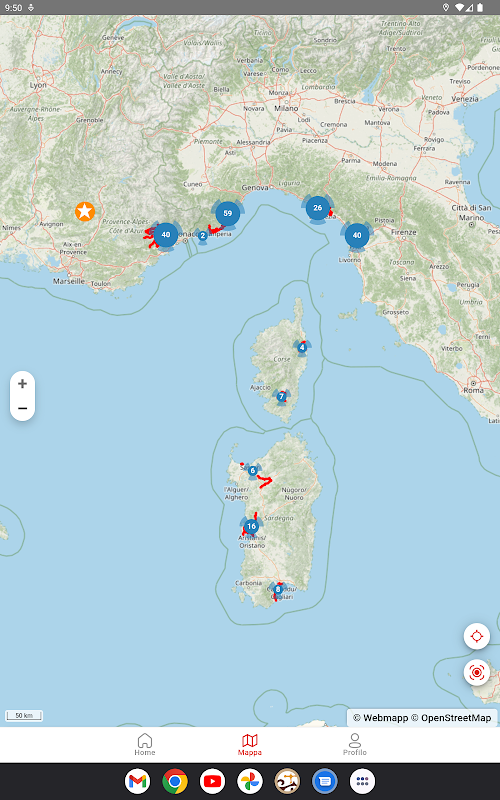Tap the Sardegna region label
This screenshot has height=800, width=500.
pyautogui.click(x=279, y=518)
